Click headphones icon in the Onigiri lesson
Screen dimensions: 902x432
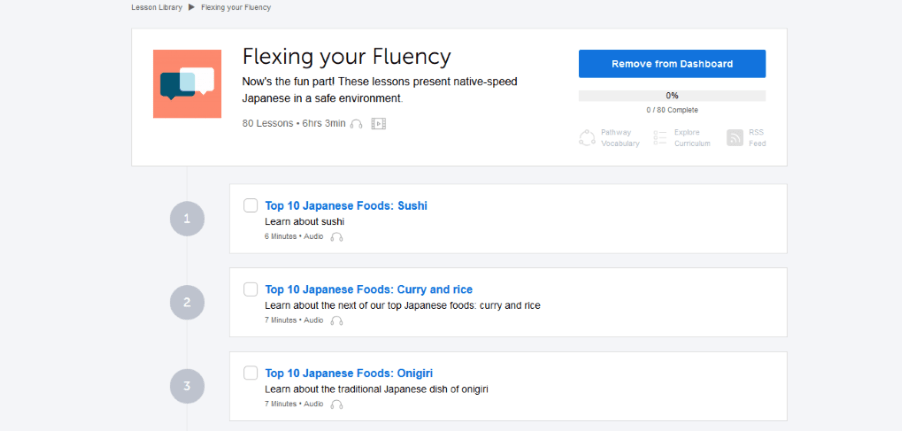coord(337,404)
